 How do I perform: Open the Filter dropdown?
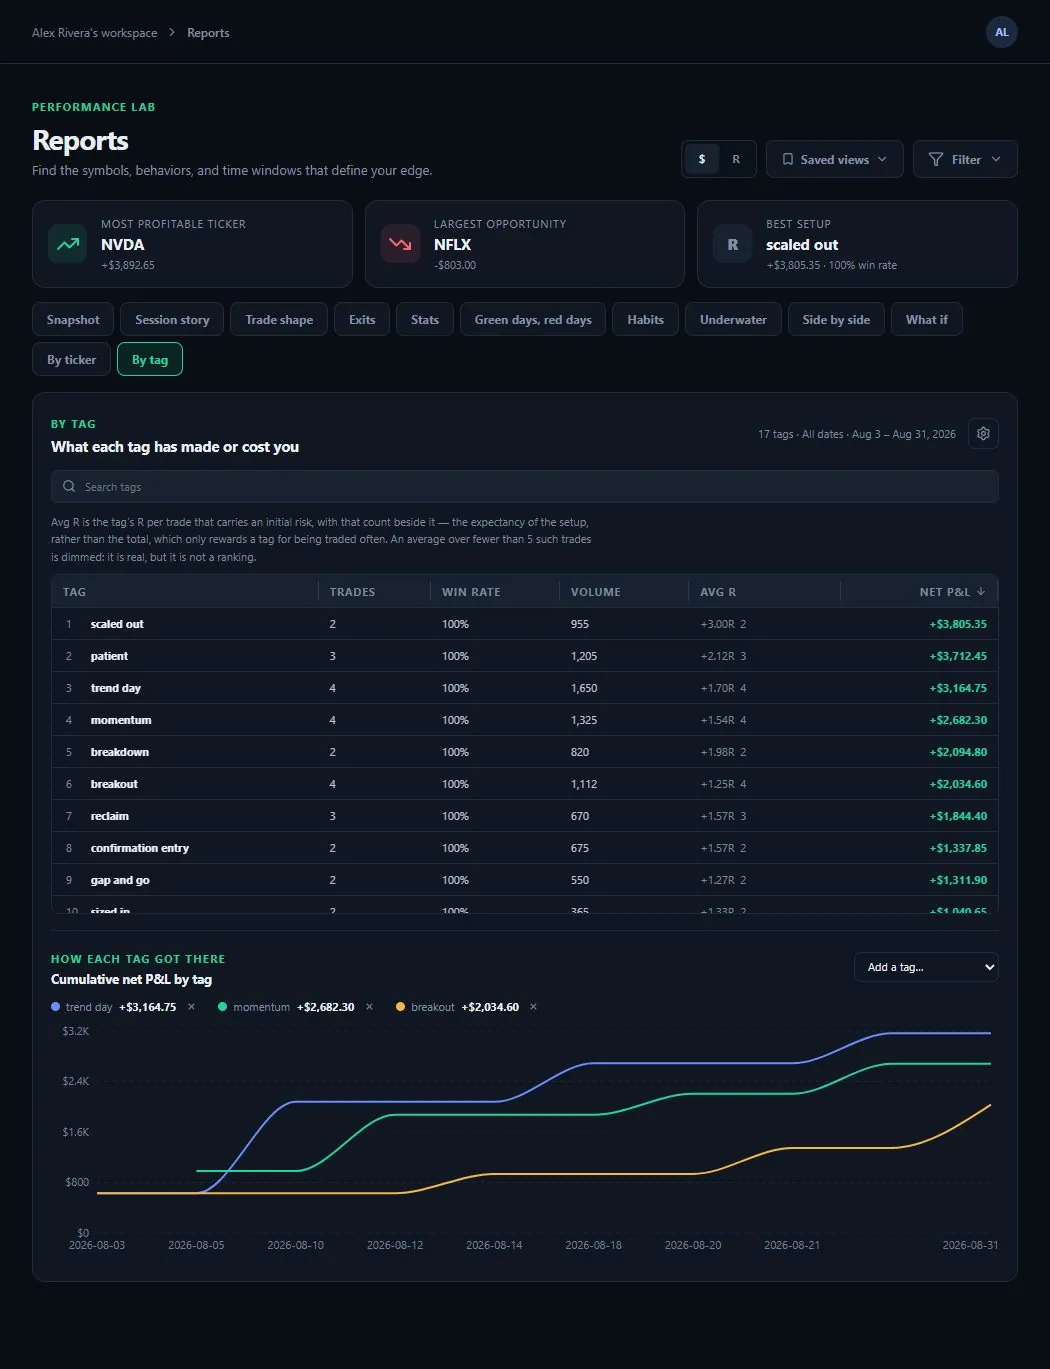tap(965, 160)
